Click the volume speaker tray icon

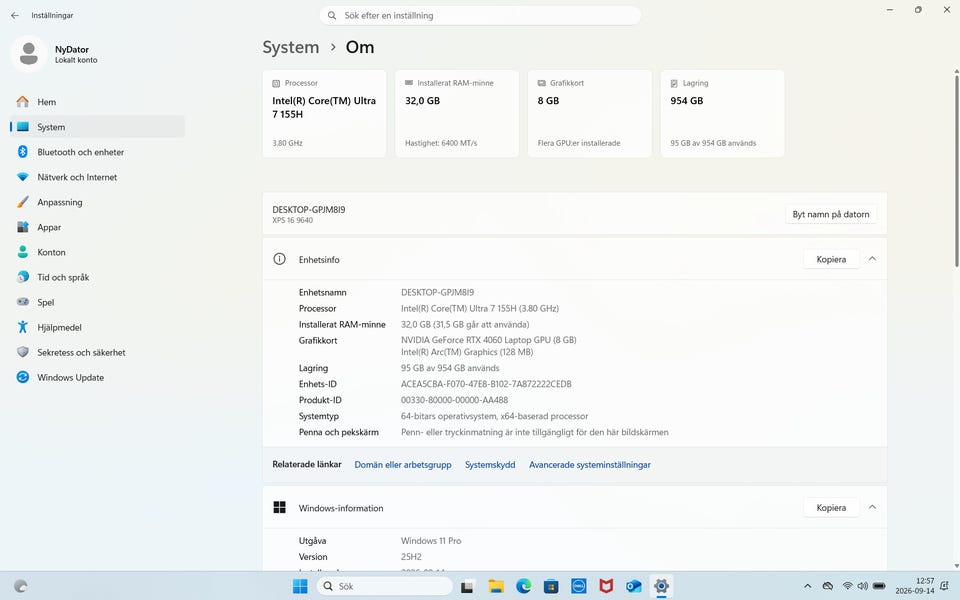(863, 586)
